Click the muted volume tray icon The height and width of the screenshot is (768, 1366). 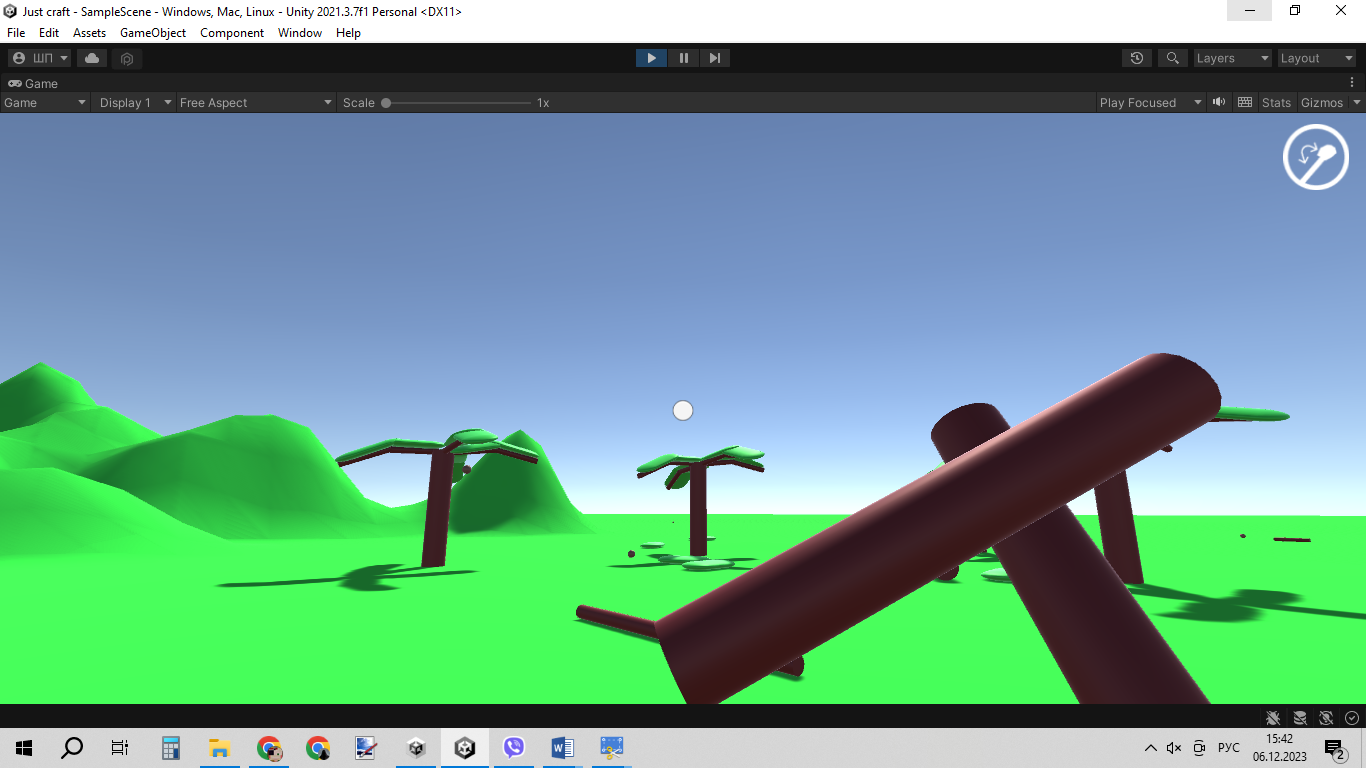click(1174, 748)
